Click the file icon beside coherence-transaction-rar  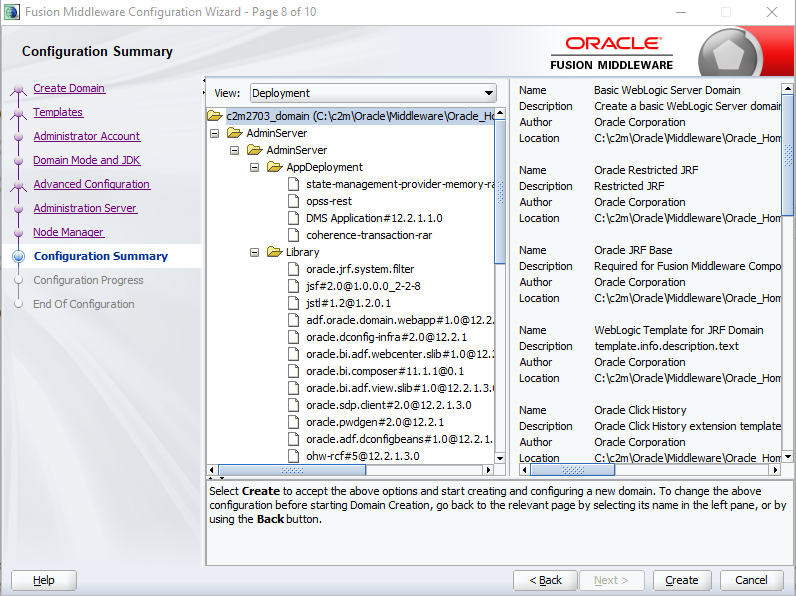pos(293,235)
